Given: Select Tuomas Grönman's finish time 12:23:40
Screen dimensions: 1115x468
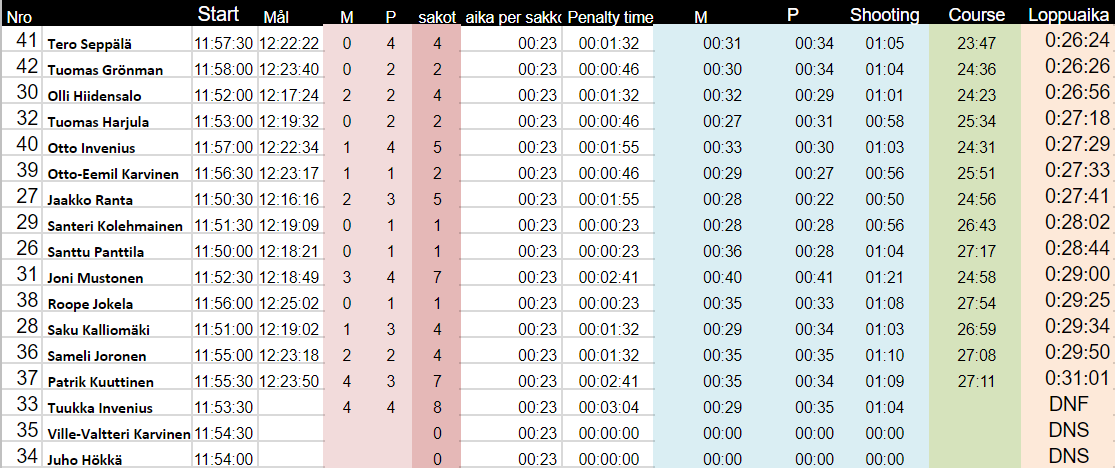Looking at the screenshot, I should (x=289, y=69).
